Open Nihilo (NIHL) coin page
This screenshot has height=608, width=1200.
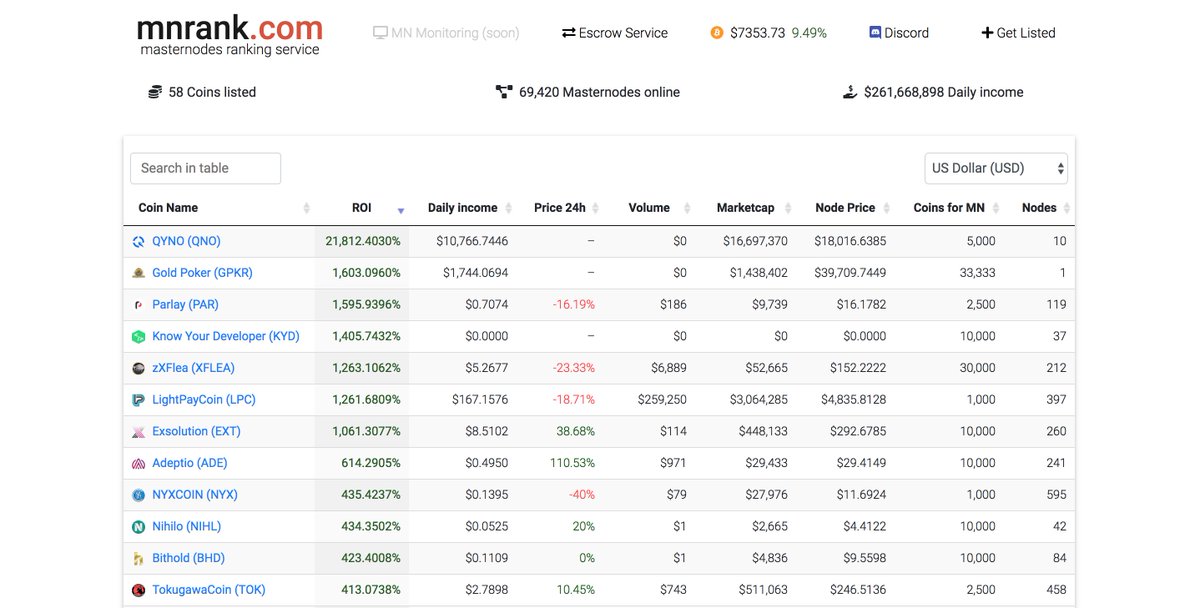(x=187, y=527)
